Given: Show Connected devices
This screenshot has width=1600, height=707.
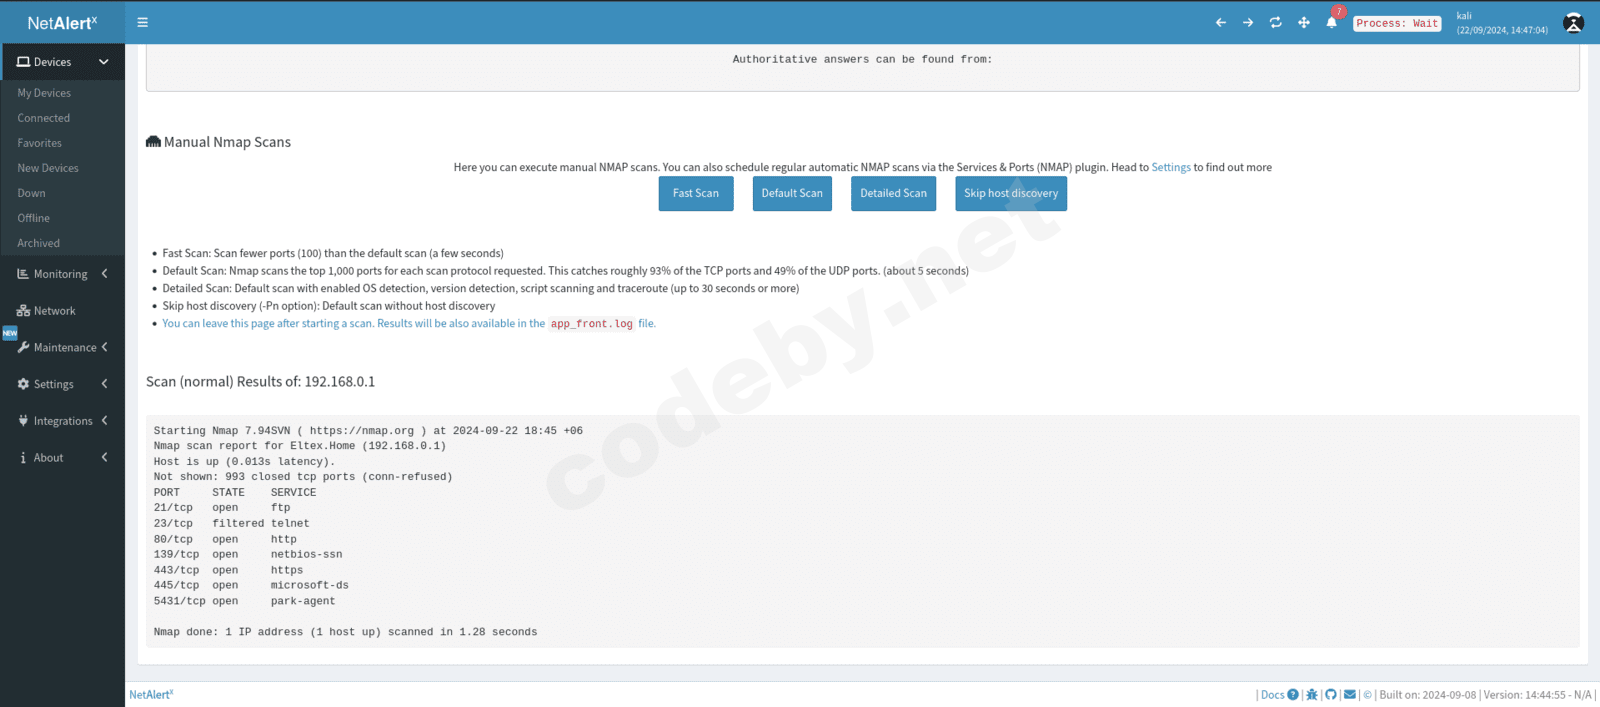Looking at the screenshot, I should coord(44,118).
